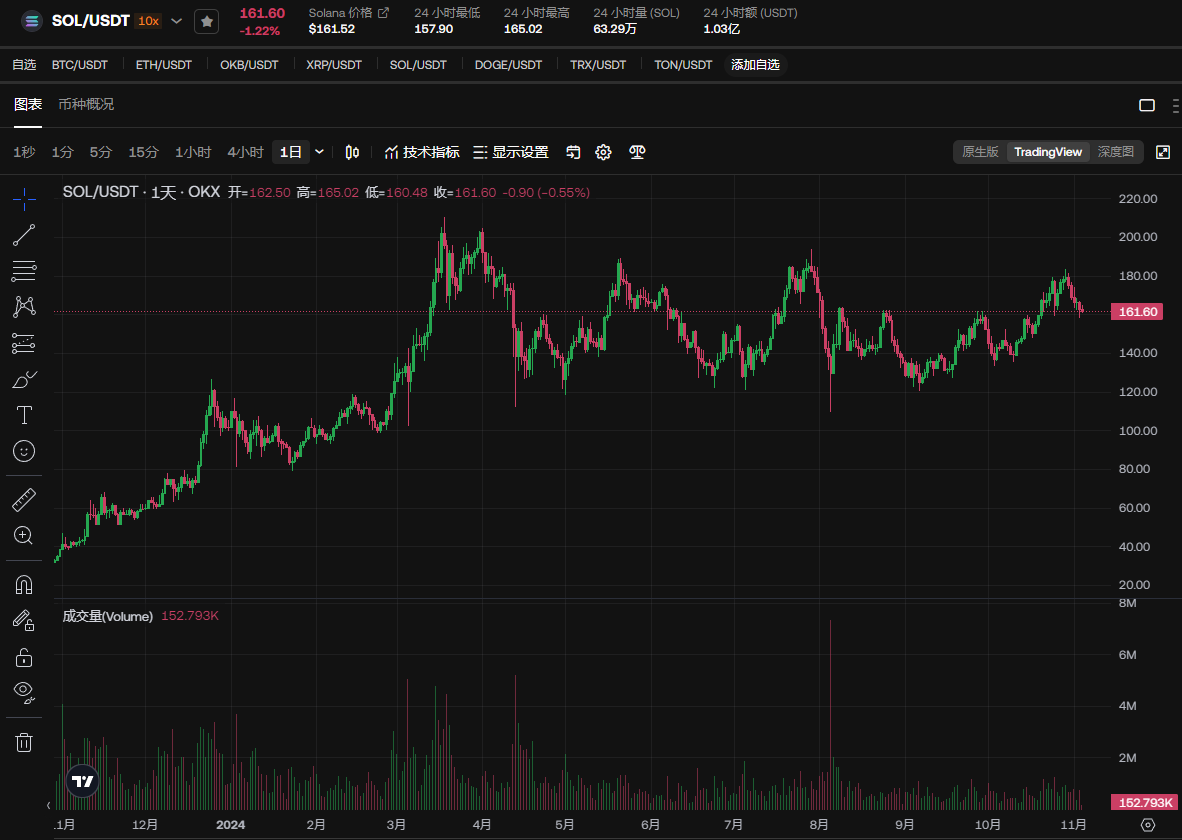Select TRX/USDT from watchlist
Viewport: 1182px width, 840px height.
pos(598,65)
